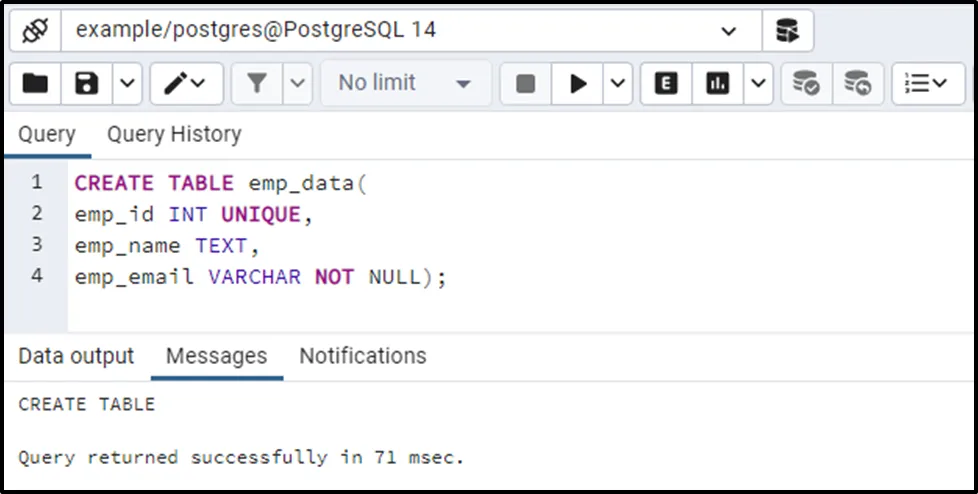Switch to the Query History tab

coord(174,134)
